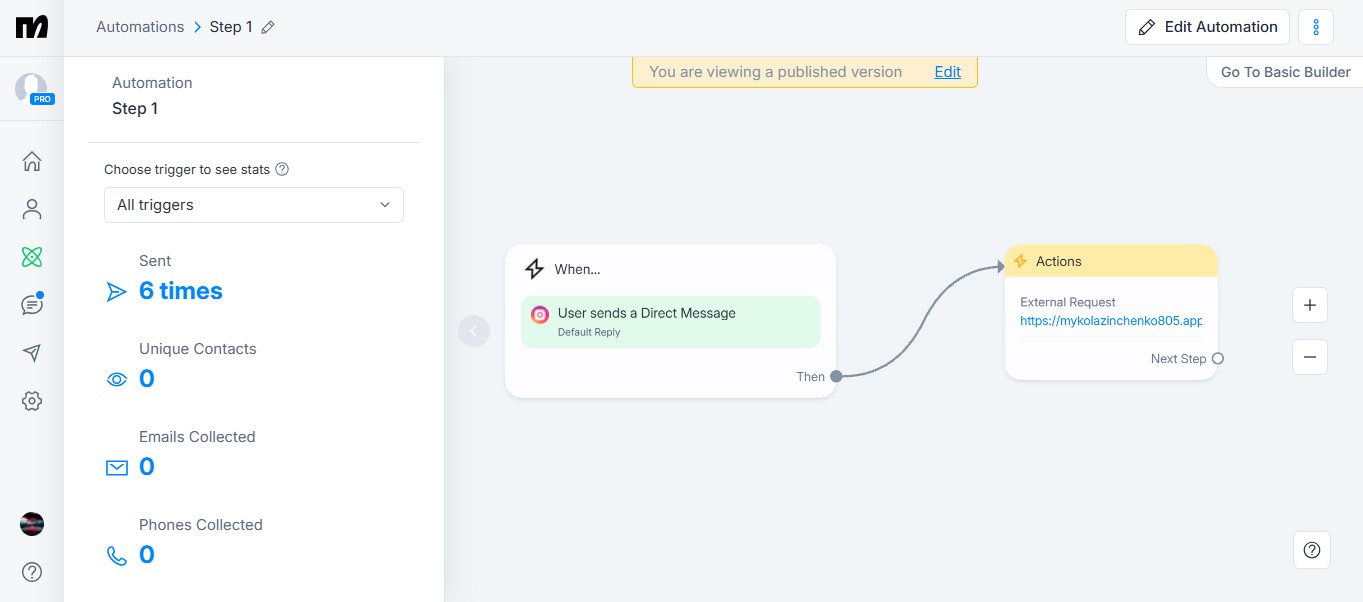
Task: Click the Sent paper plane icon
Action: click(x=117, y=292)
